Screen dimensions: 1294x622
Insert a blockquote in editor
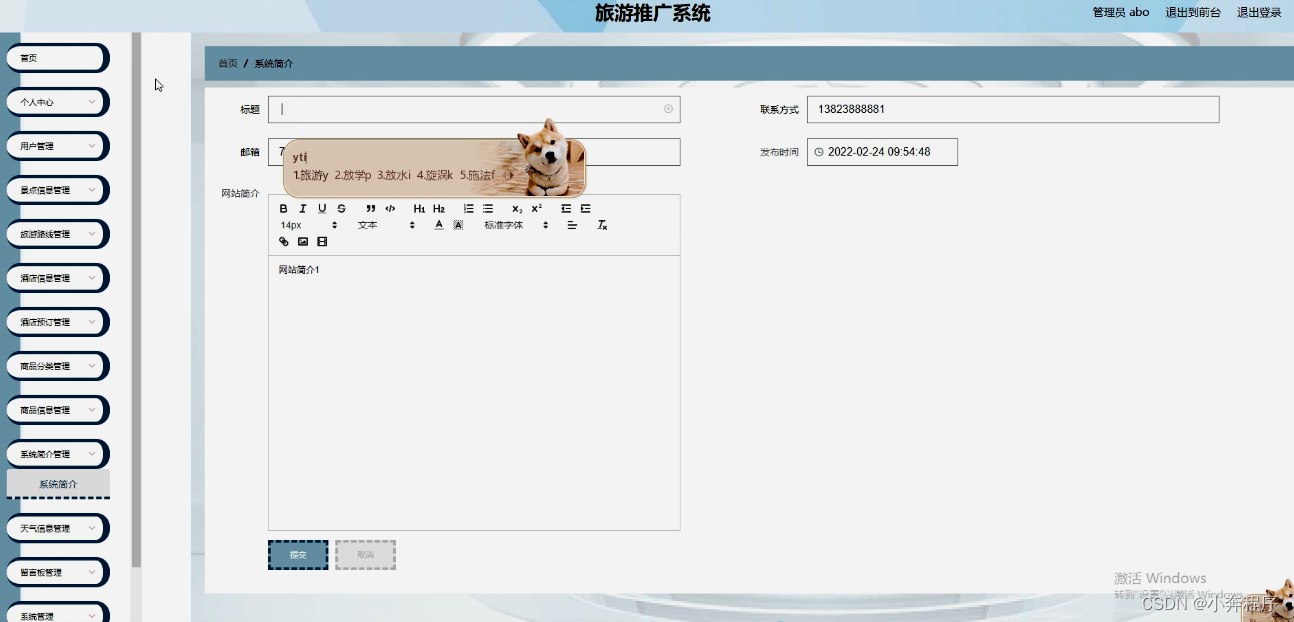[371, 209]
